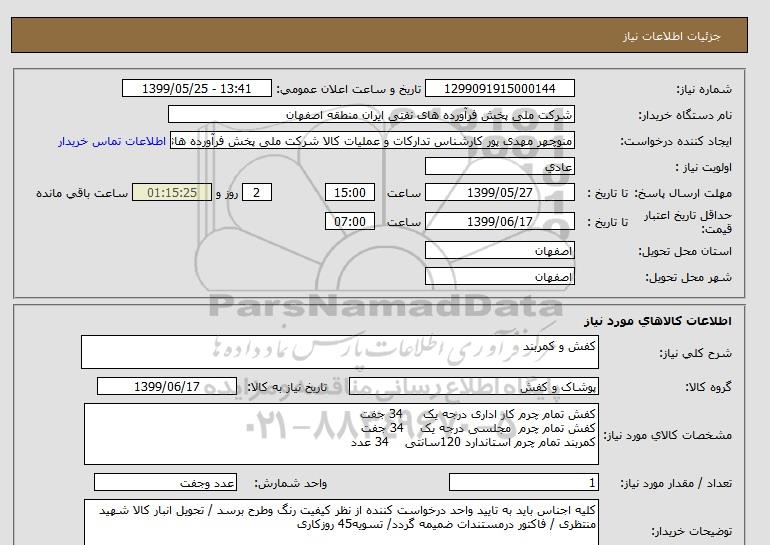This screenshot has width=770, height=545.
Task: Click the label شرح کلی نیاز
Action: (695, 353)
